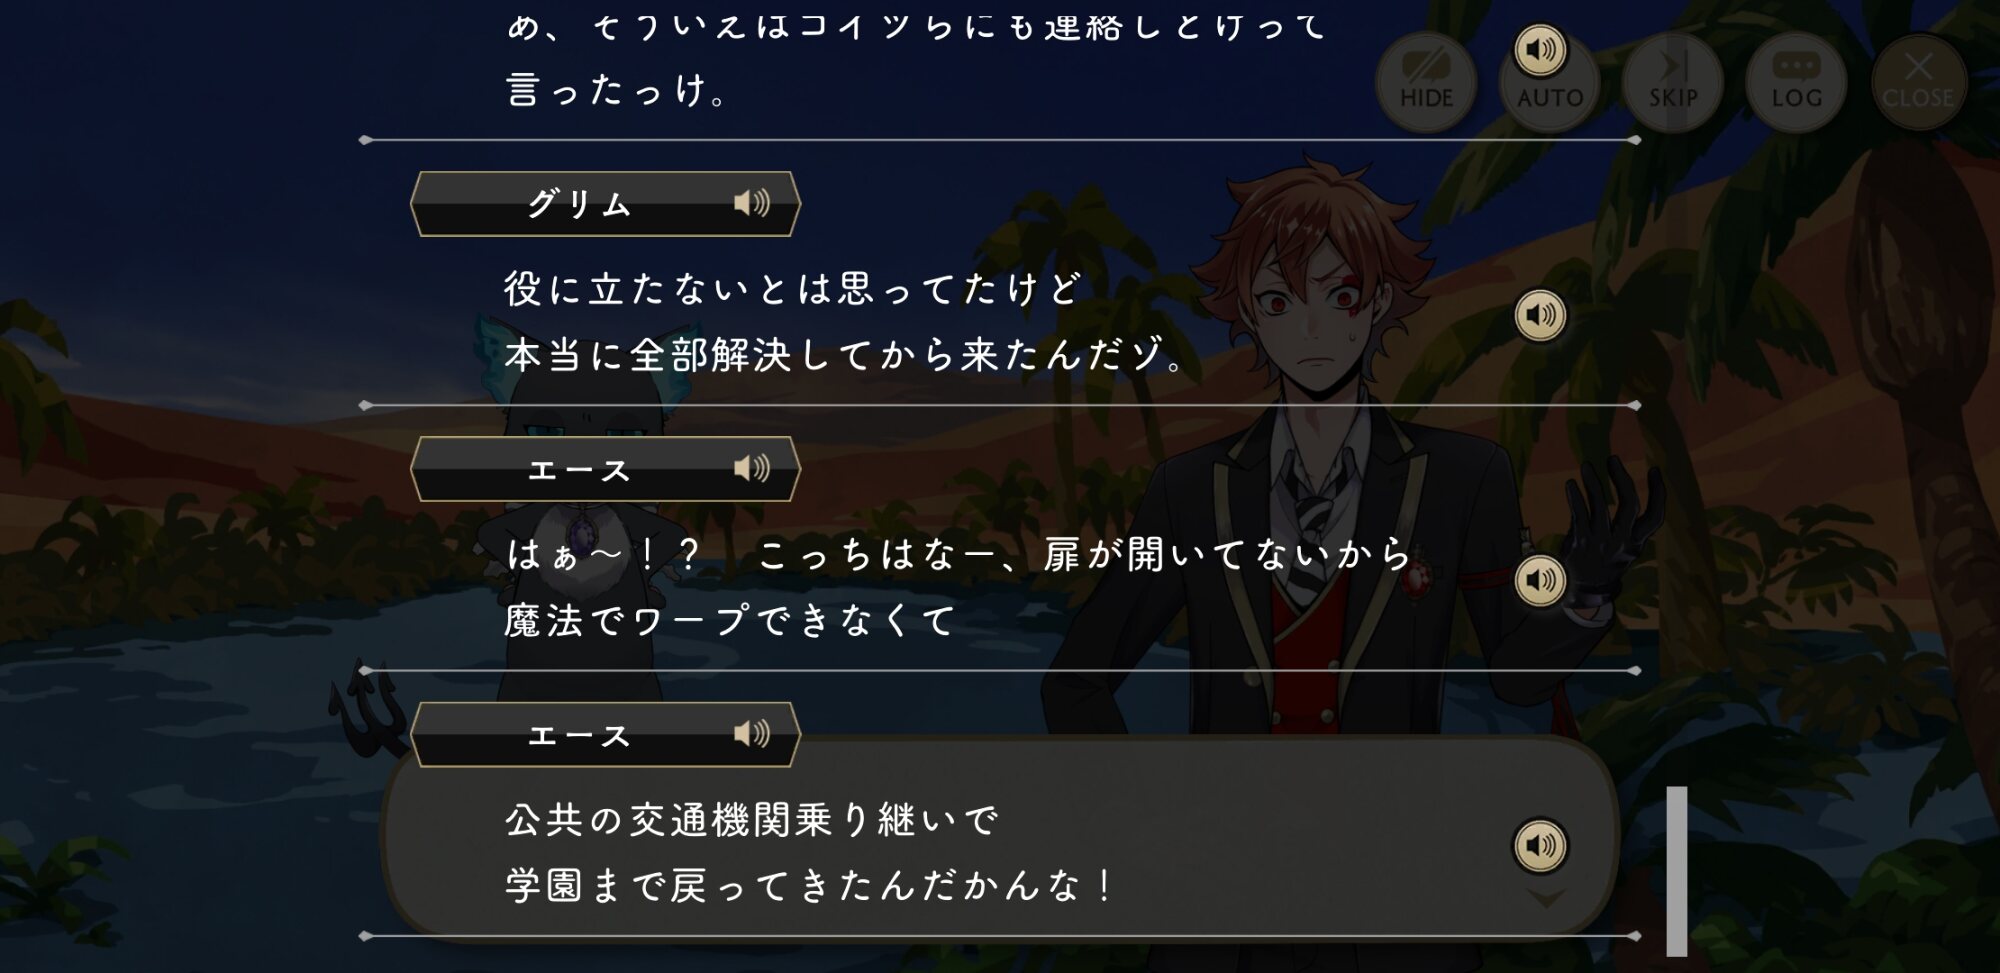Play voice for Grim's name tag speaker
Screen dimensions: 2000x973
pyautogui.click(x=752, y=203)
